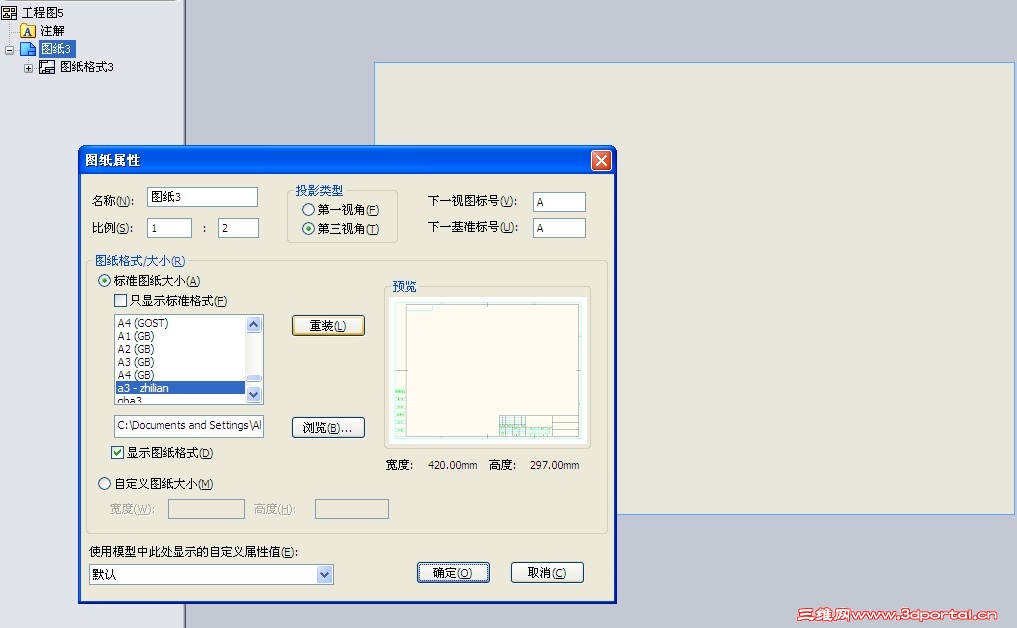The image size is (1017, 628).
Task: Select 自定义图纸大小 radio button
Action: (x=104, y=483)
